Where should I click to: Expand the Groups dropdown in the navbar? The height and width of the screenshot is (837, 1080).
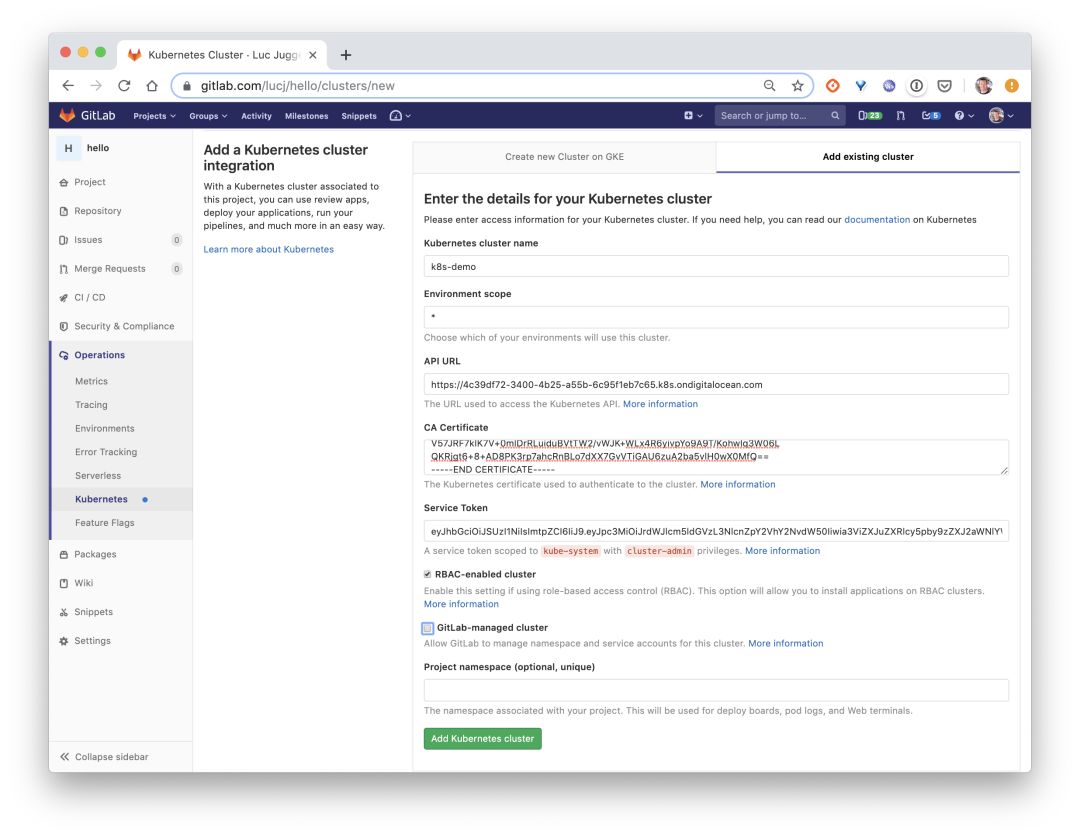208,116
